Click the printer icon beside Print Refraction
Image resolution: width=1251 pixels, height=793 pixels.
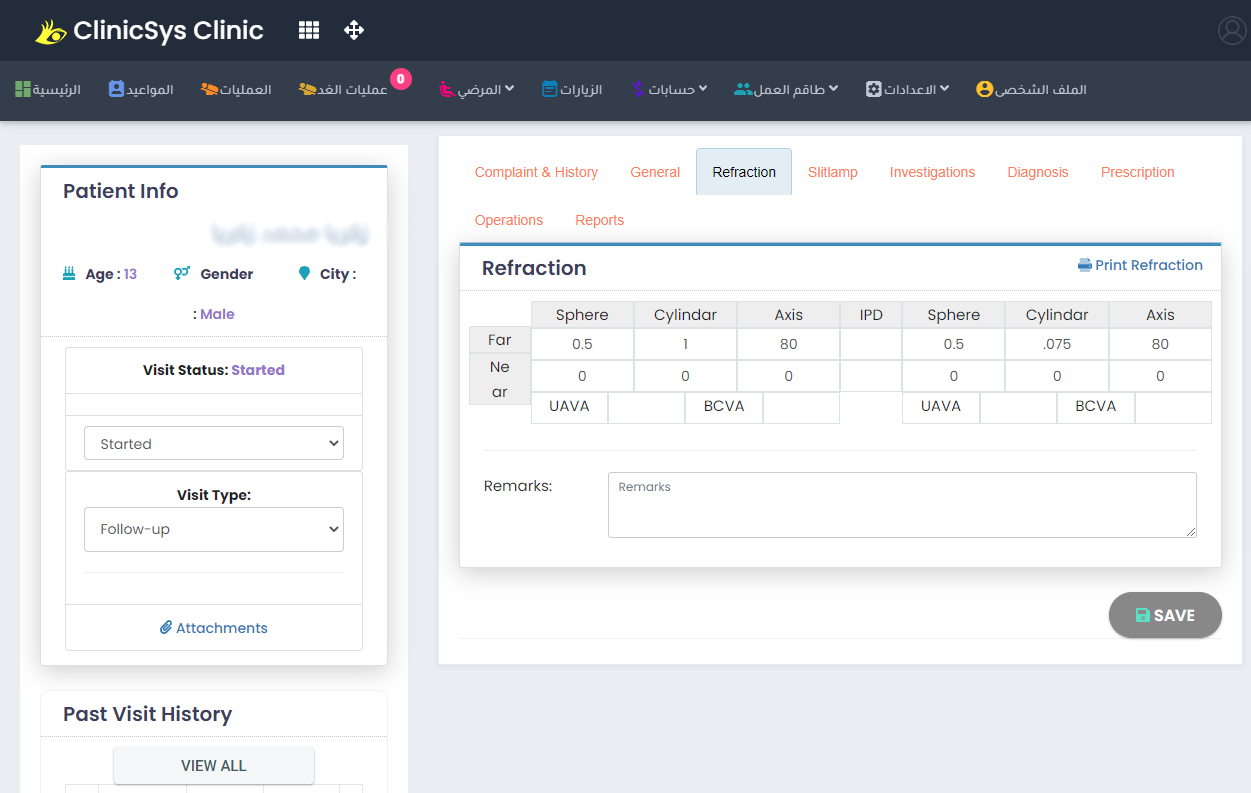[x=1084, y=265]
